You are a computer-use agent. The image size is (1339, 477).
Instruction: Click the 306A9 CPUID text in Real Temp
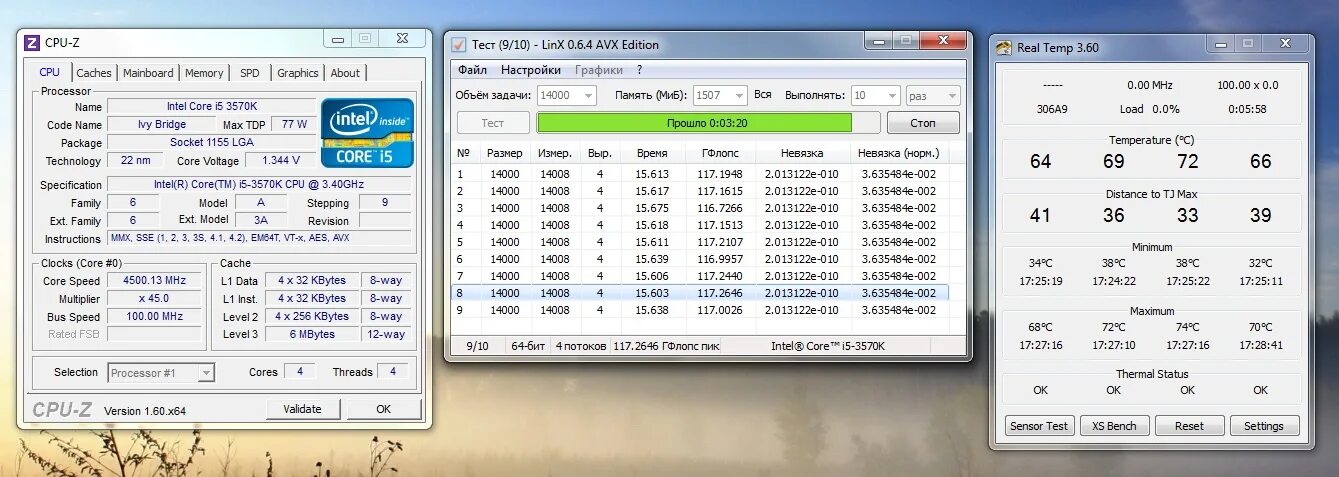click(1052, 109)
